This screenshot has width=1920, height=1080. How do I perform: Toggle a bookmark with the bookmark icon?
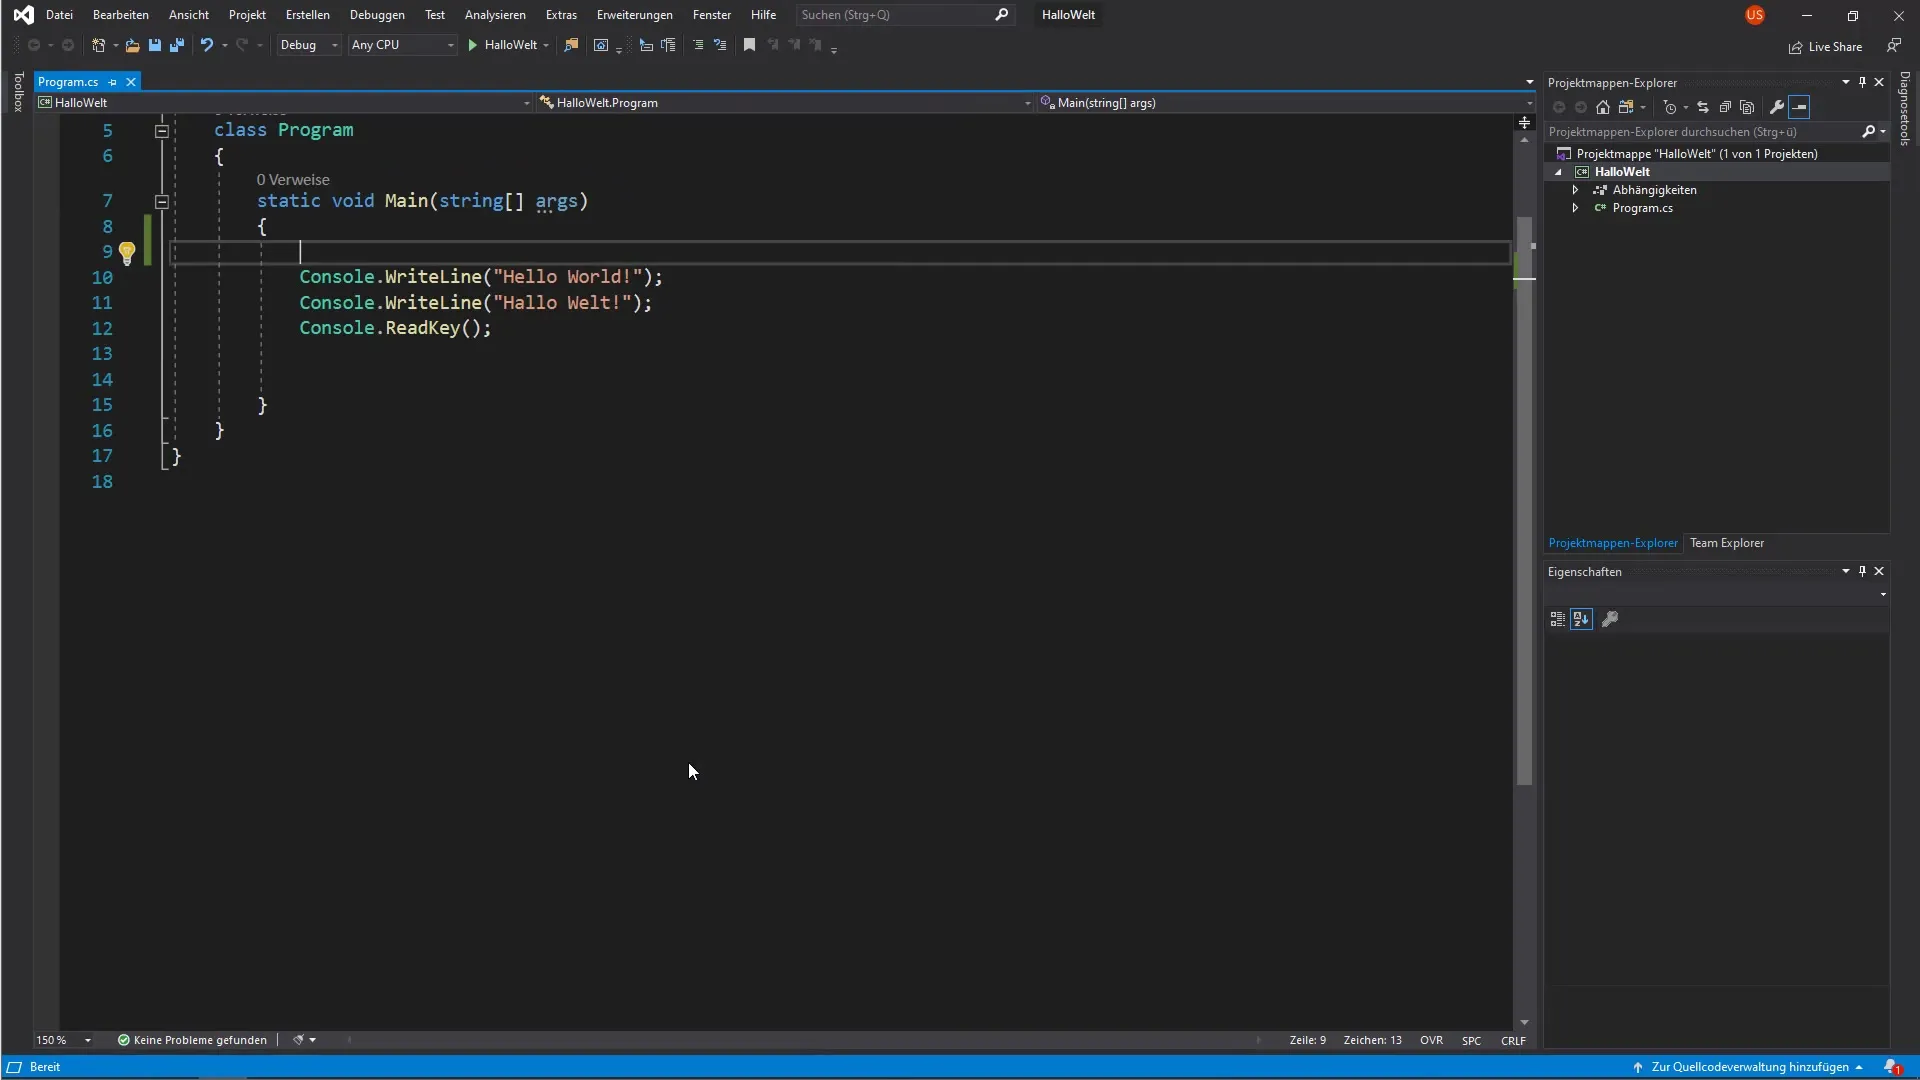click(x=749, y=45)
